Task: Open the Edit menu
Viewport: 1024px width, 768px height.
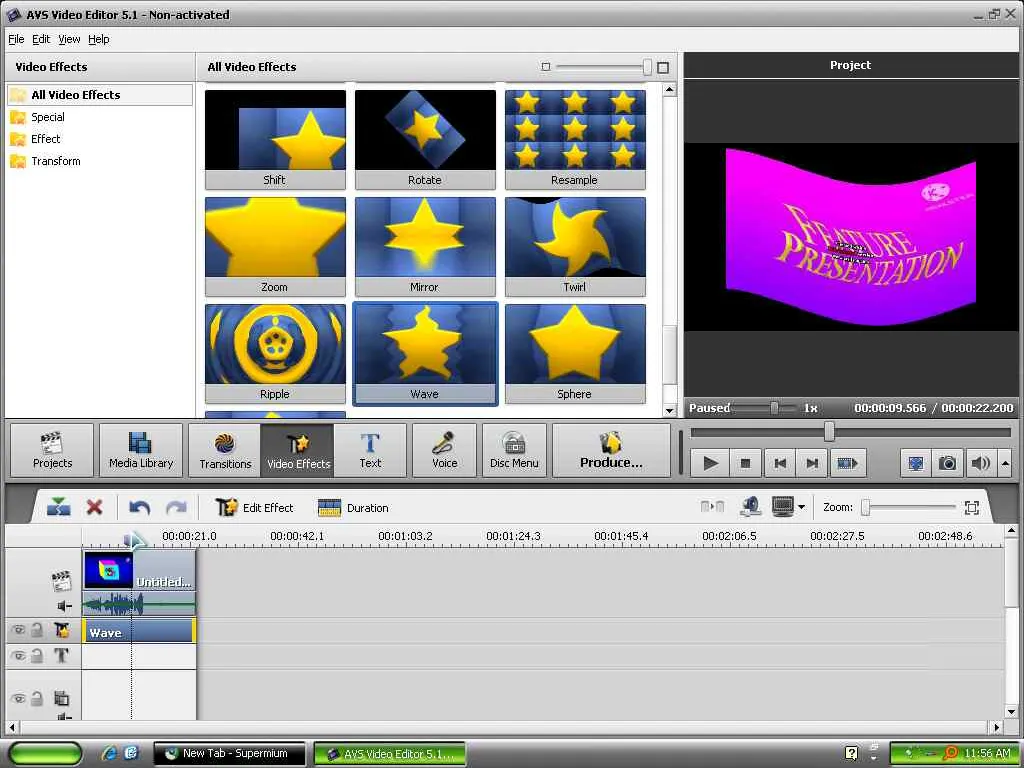Action: [x=41, y=39]
